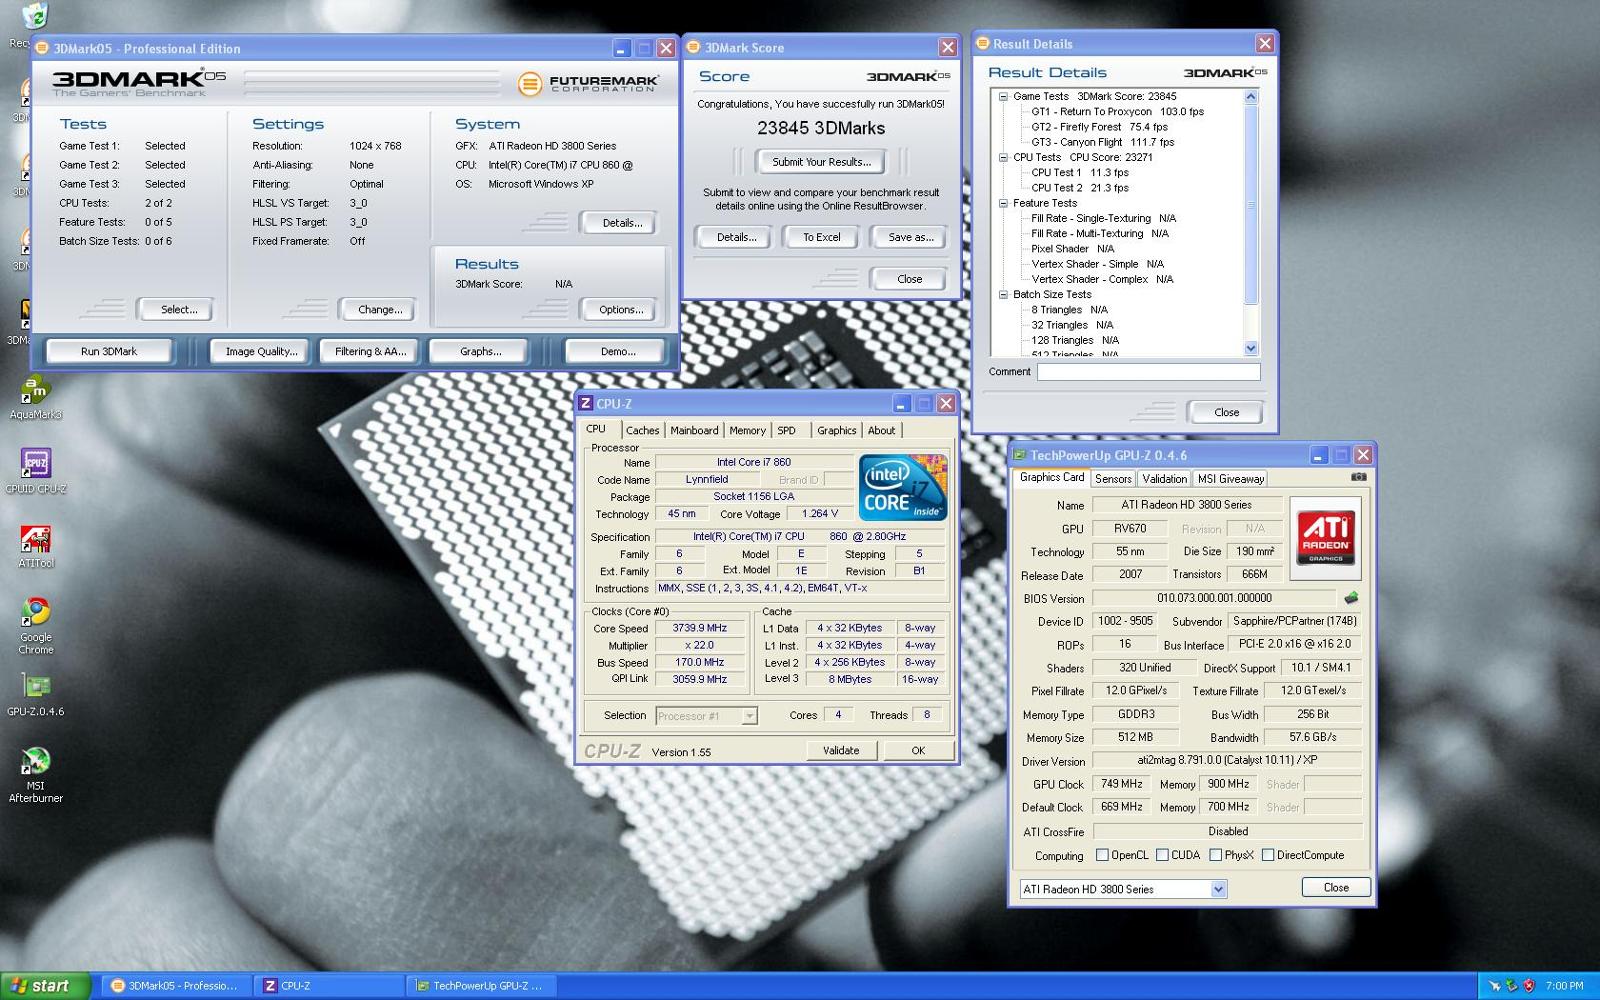Click Submit Your Results... button
This screenshot has height=1000, width=1600.
click(x=821, y=162)
